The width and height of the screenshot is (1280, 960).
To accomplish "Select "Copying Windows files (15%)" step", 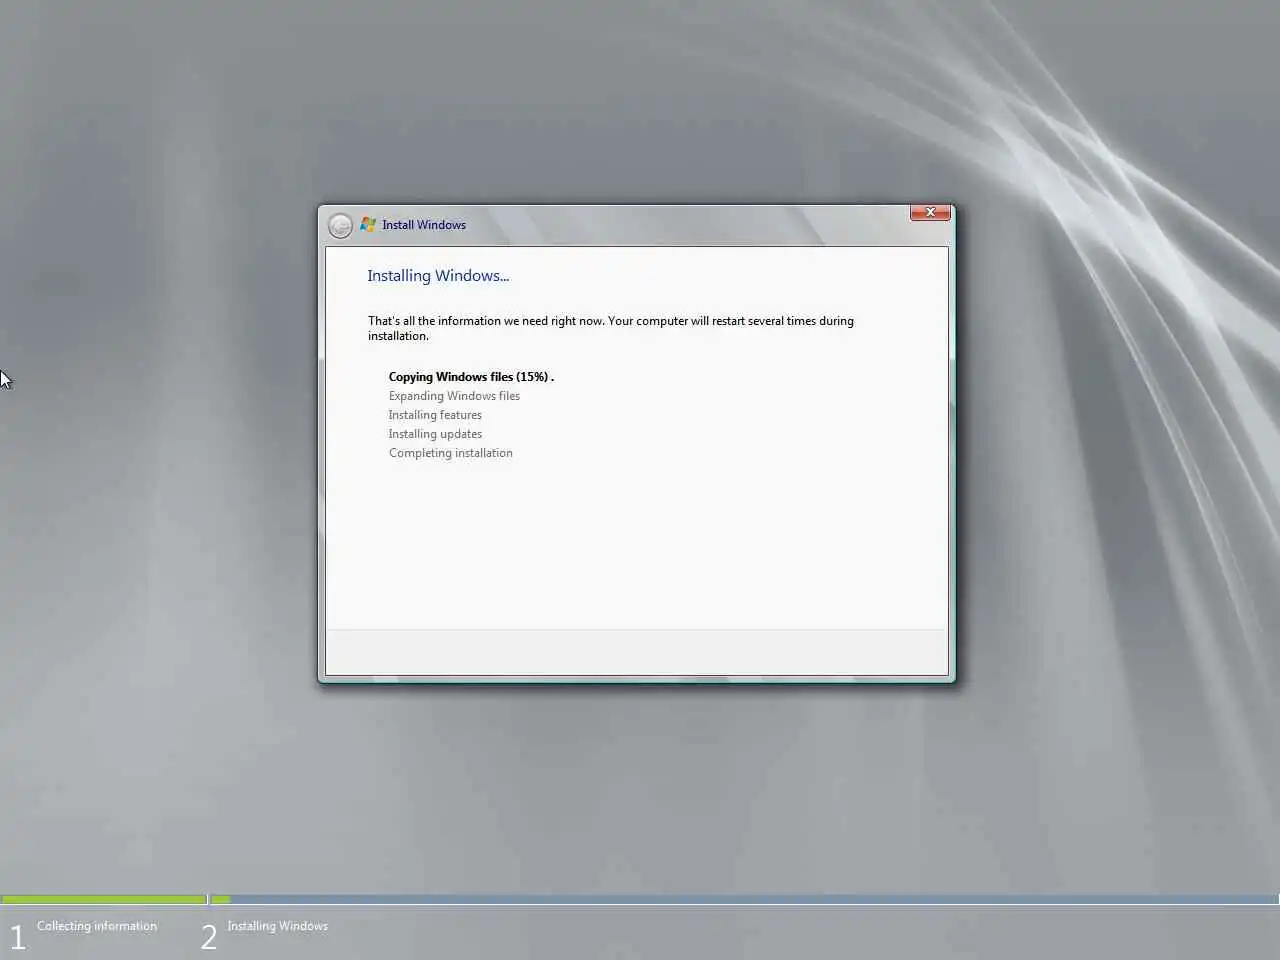I will pyautogui.click(x=471, y=377).
